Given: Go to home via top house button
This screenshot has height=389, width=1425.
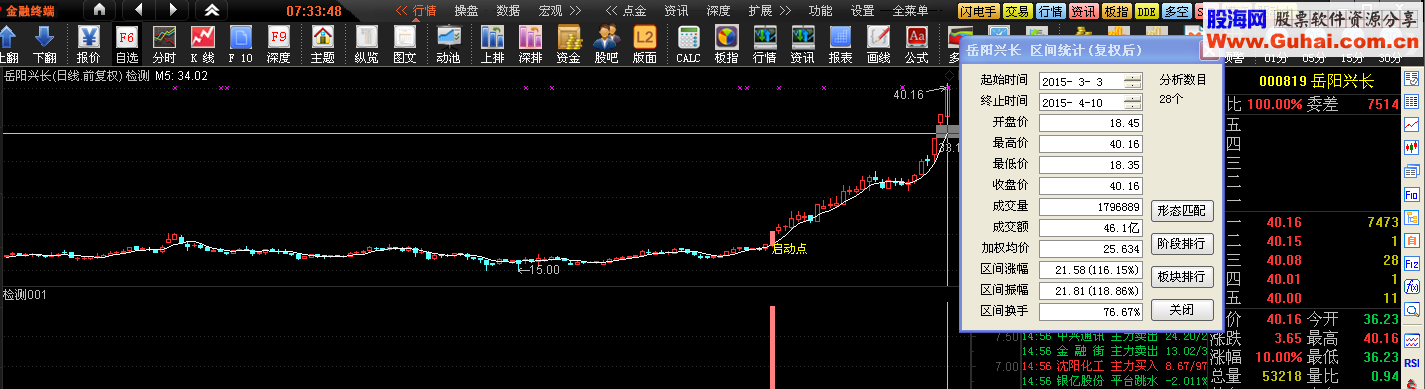Looking at the screenshot, I should coord(99,10).
